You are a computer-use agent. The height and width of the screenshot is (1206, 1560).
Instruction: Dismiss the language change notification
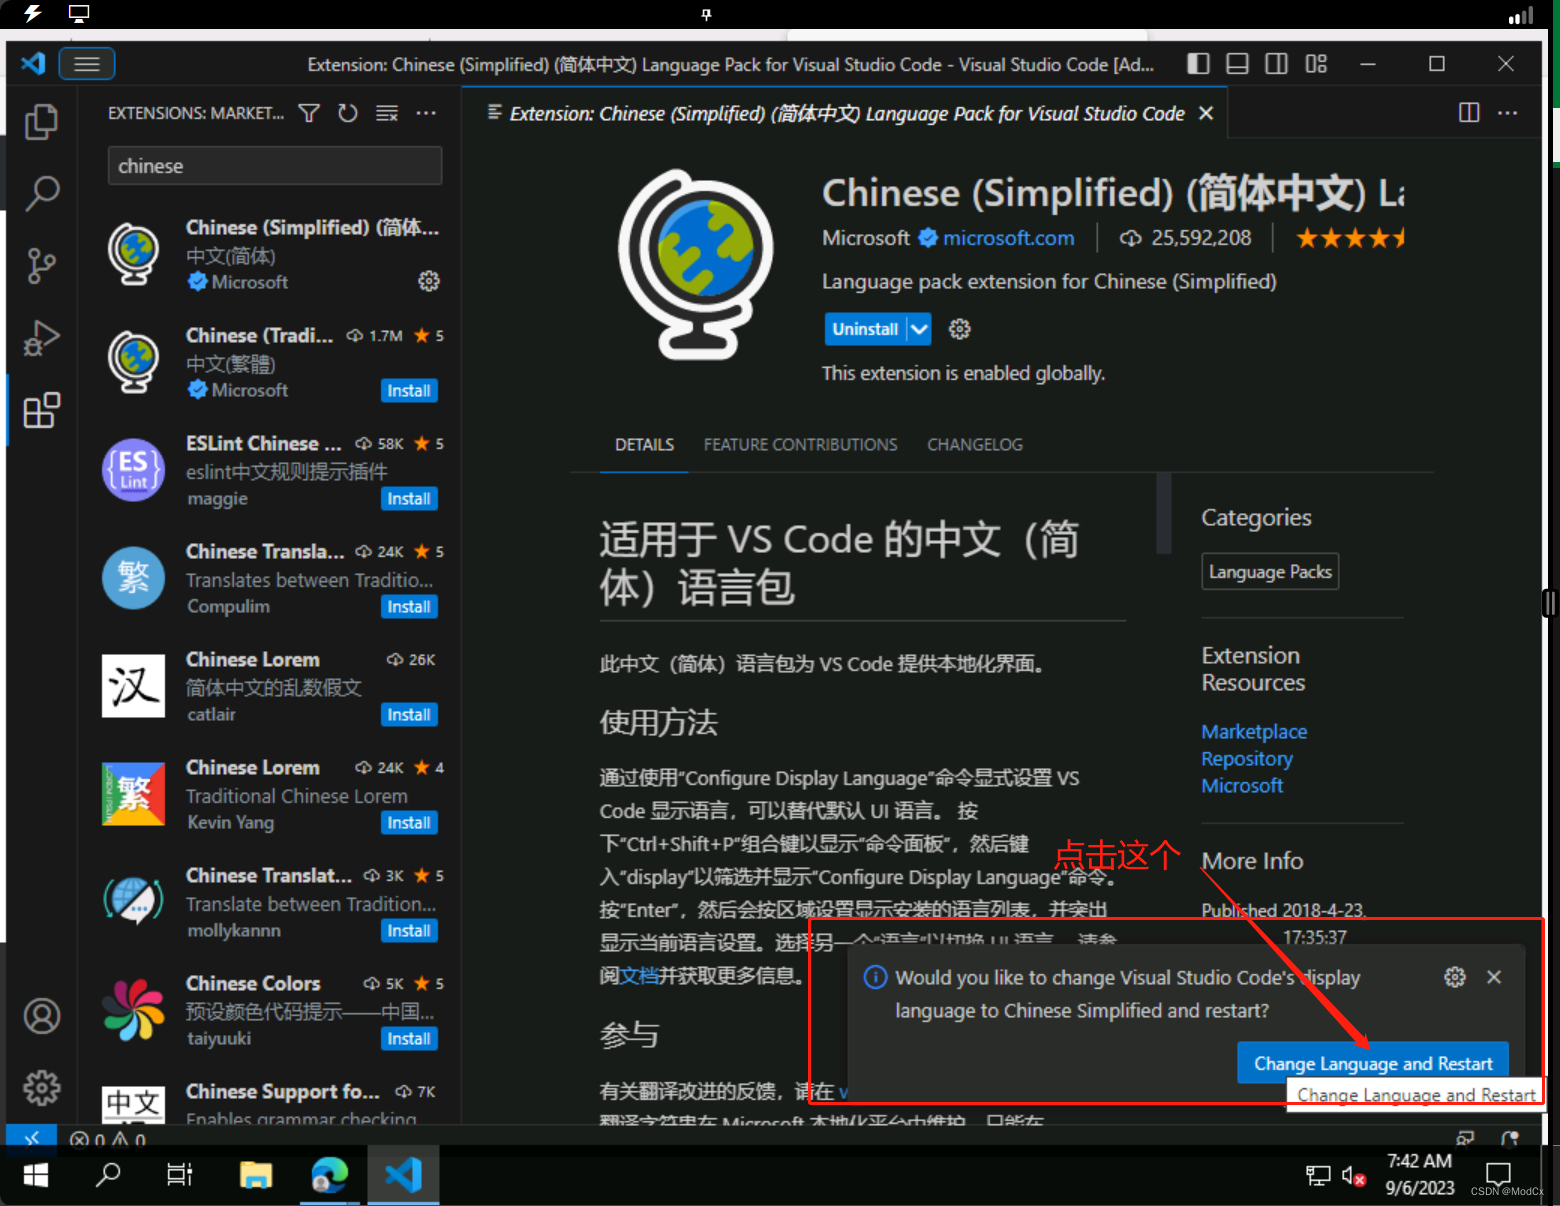click(1494, 977)
